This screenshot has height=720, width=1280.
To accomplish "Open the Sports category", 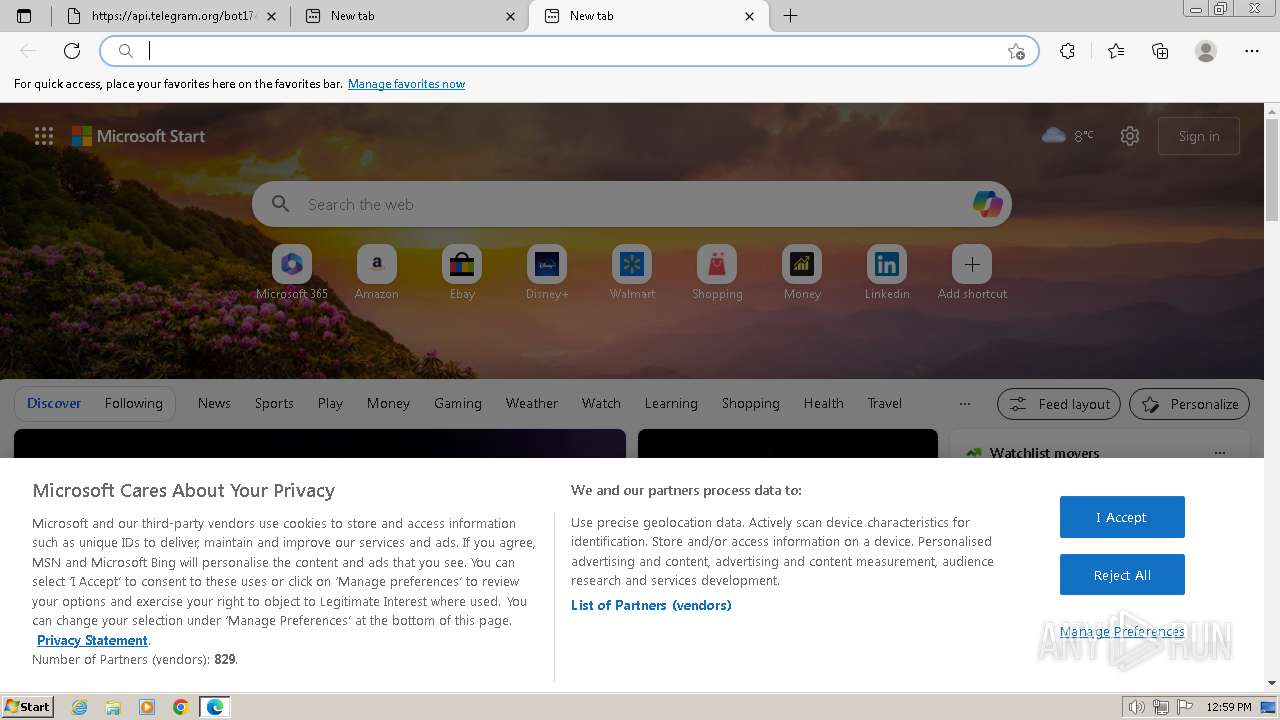I will 274,403.
